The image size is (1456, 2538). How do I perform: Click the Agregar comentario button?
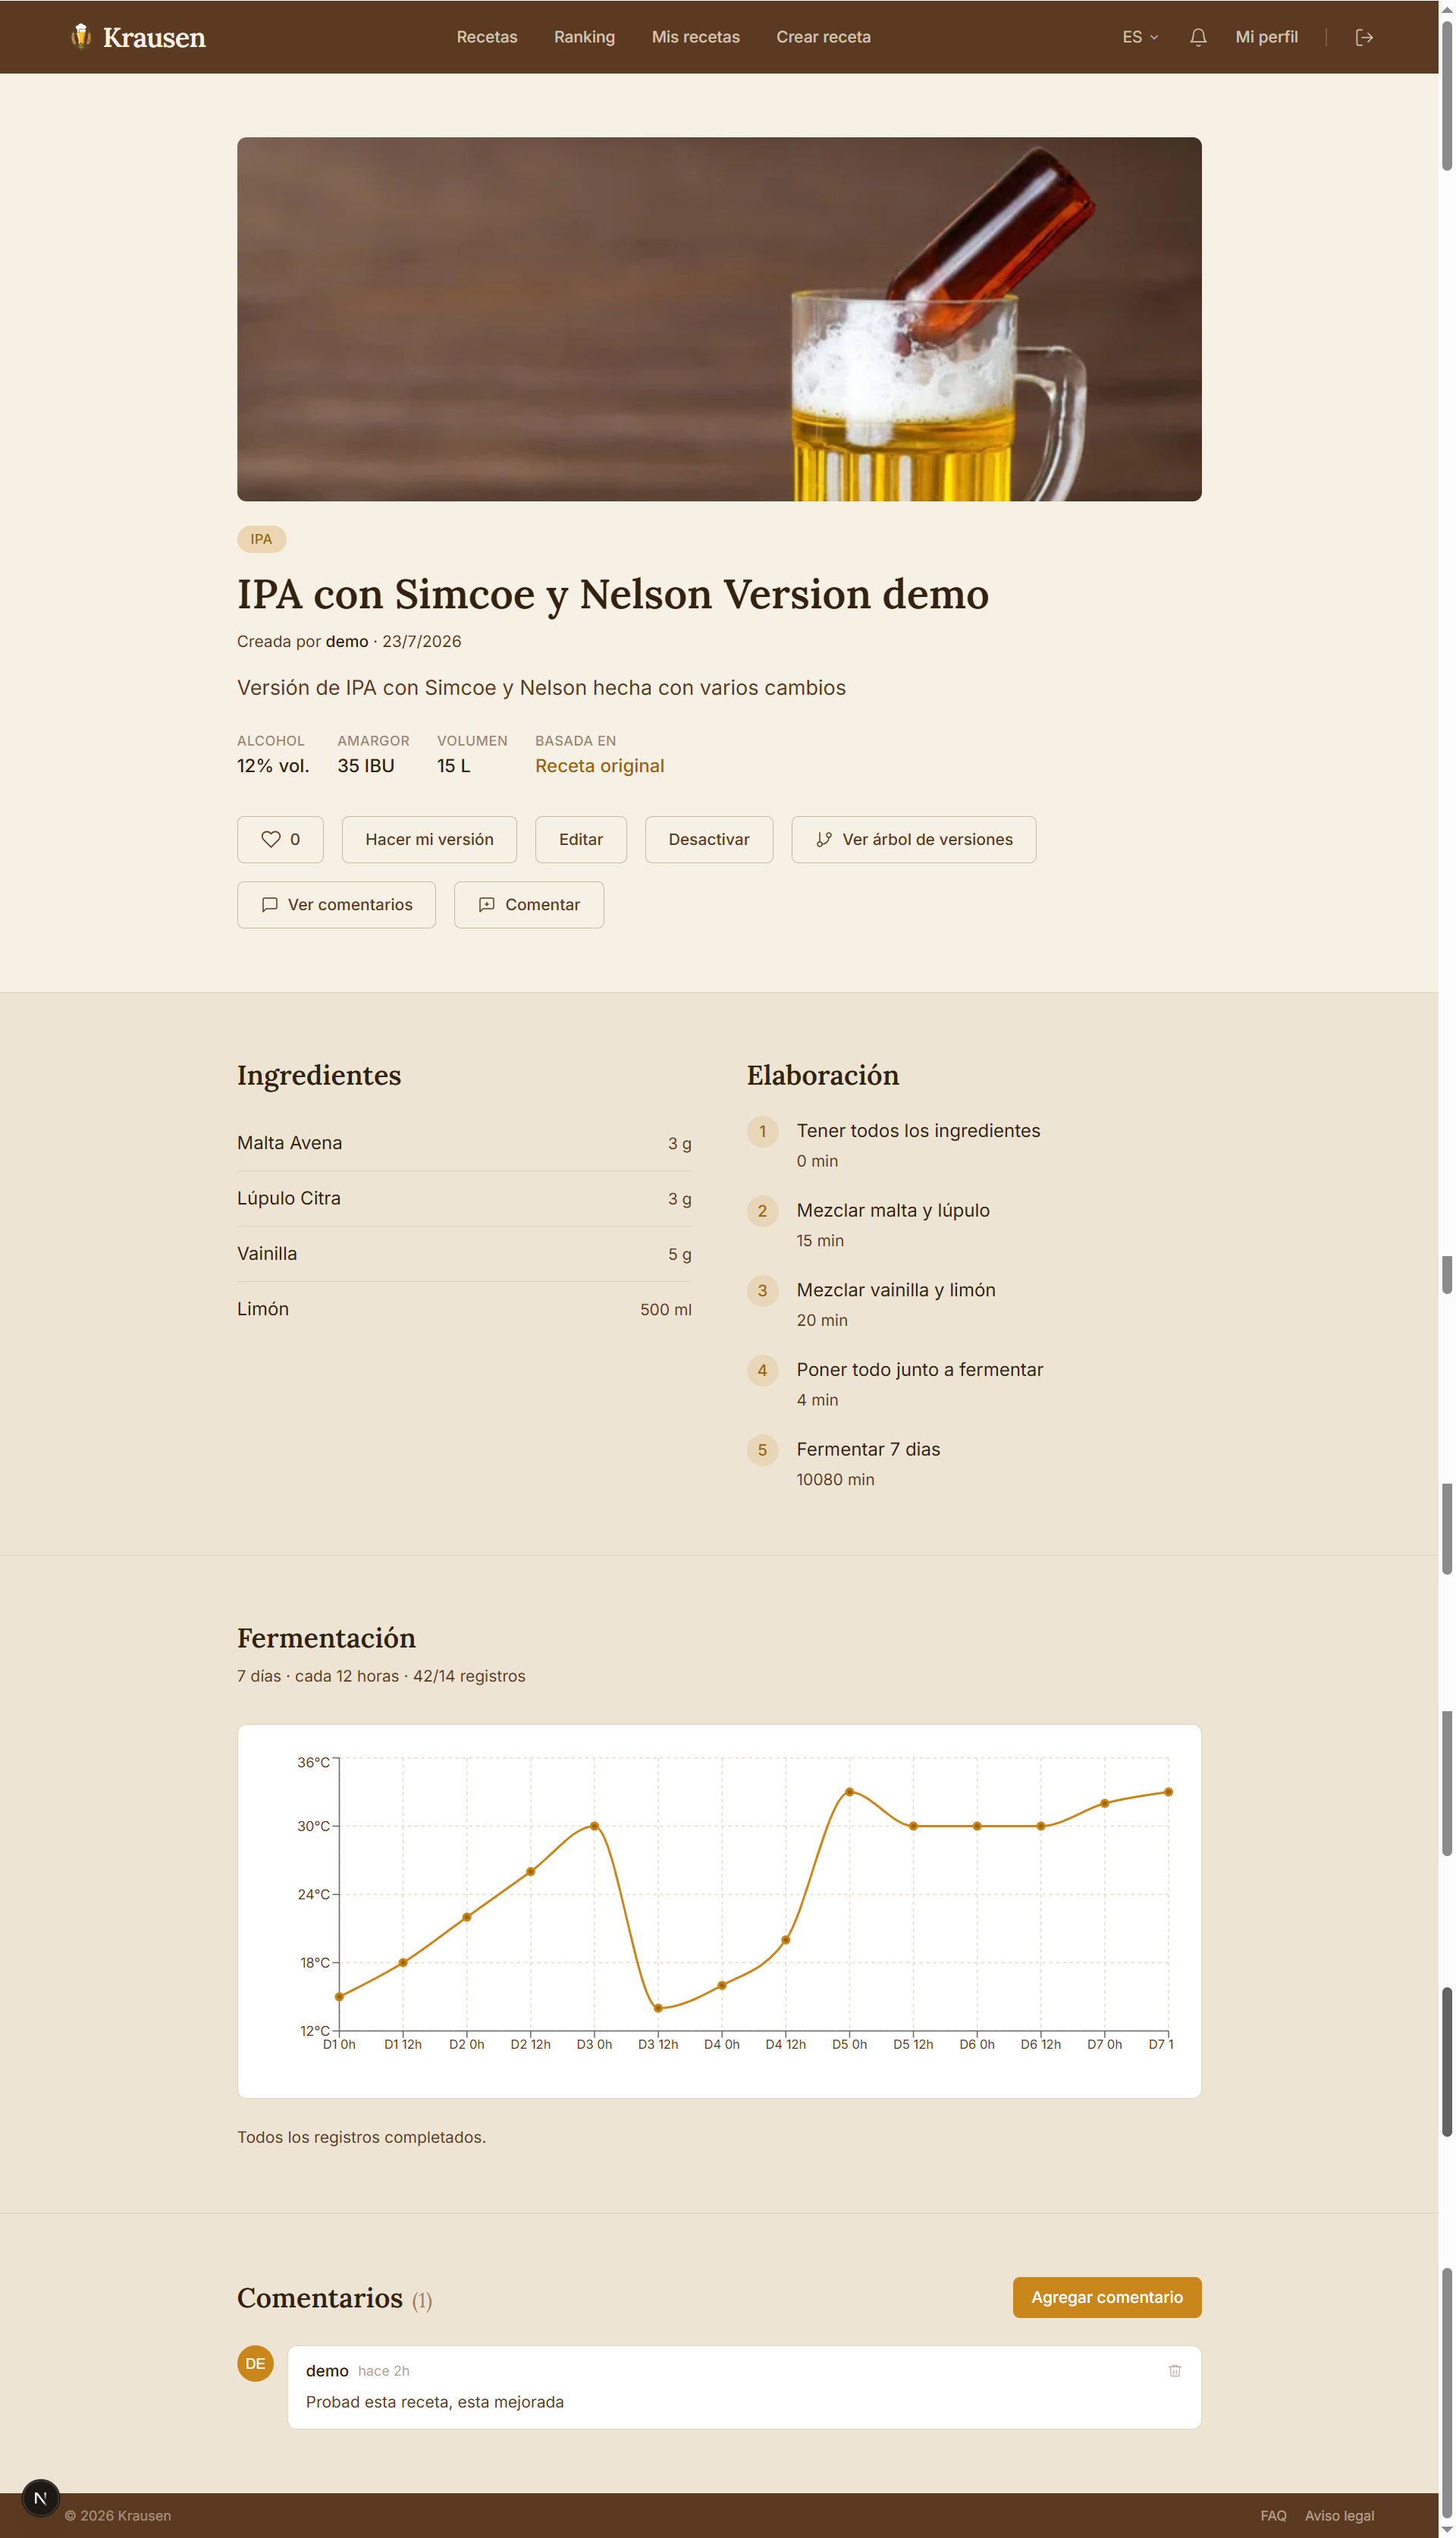pos(1107,2297)
